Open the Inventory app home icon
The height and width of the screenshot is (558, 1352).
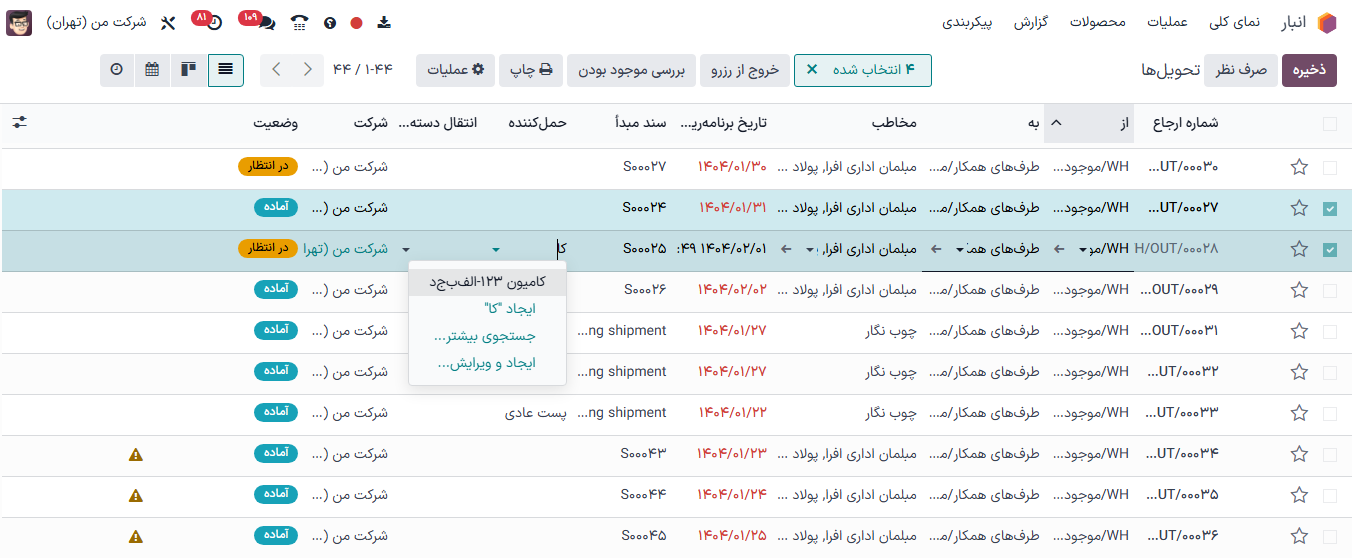click(x=1326, y=22)
